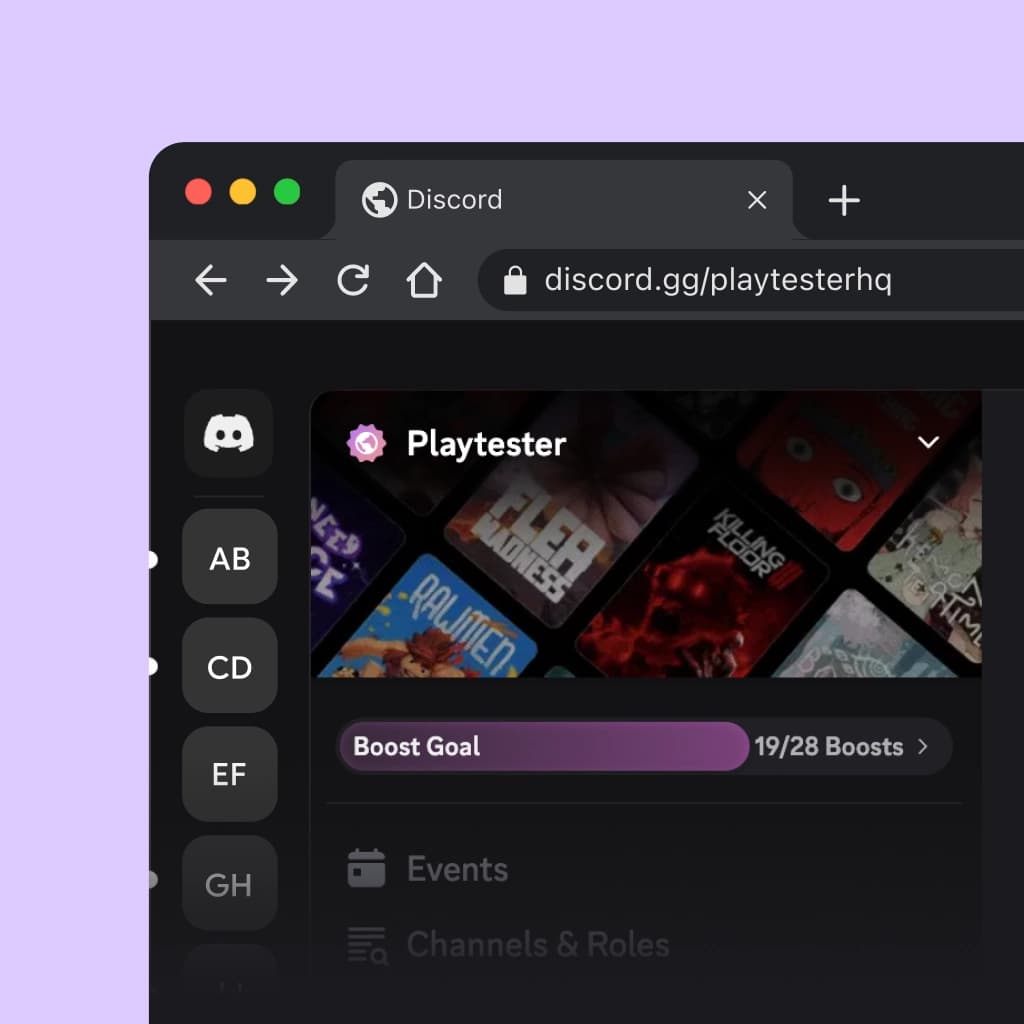Image resolution: width=1024 pixels, height=1024 pixels.
Task: Click the Playtester server boost badge icon
Action: [366, 442]
